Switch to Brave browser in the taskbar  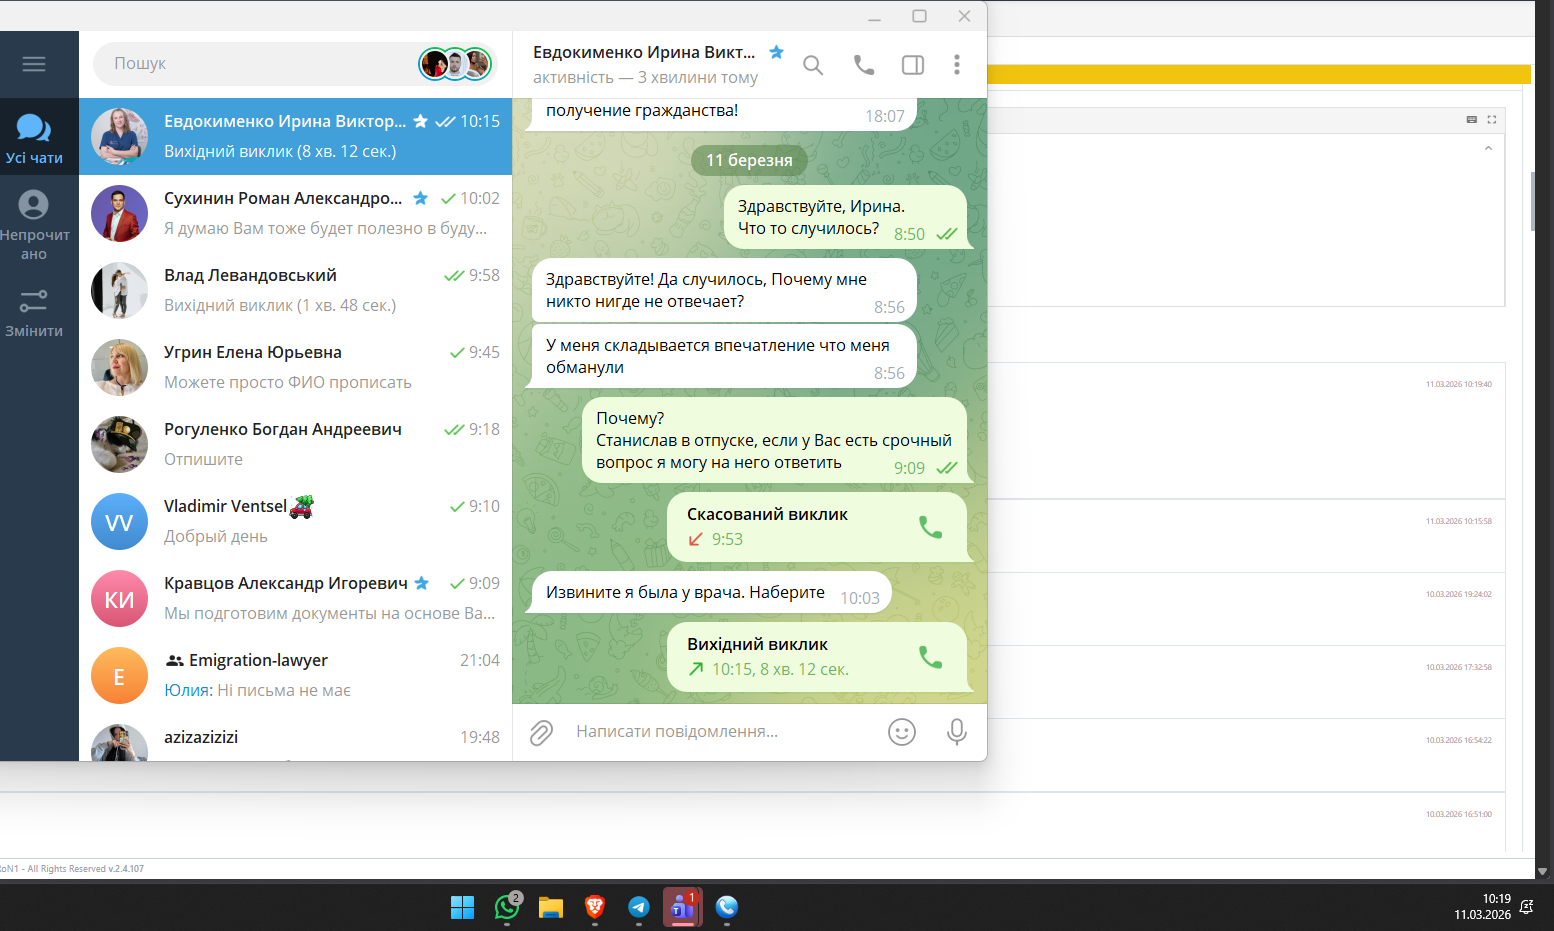point(595,907)
